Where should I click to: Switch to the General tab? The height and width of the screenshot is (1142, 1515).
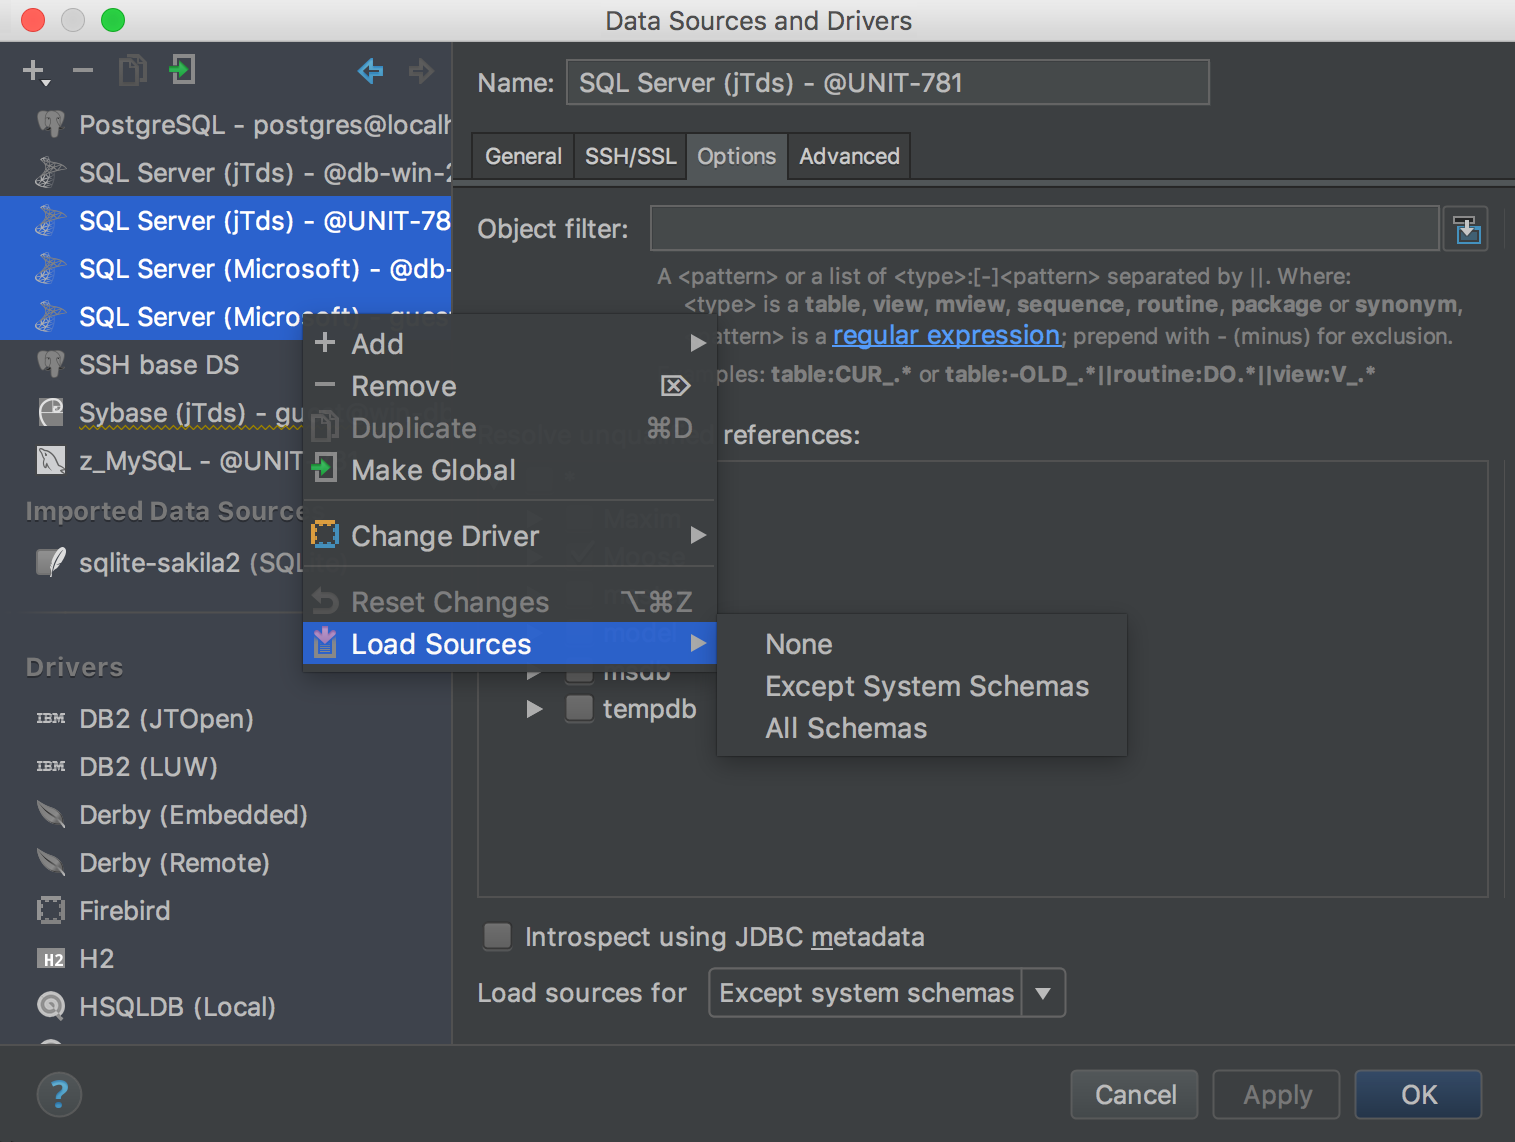point(523,156)
